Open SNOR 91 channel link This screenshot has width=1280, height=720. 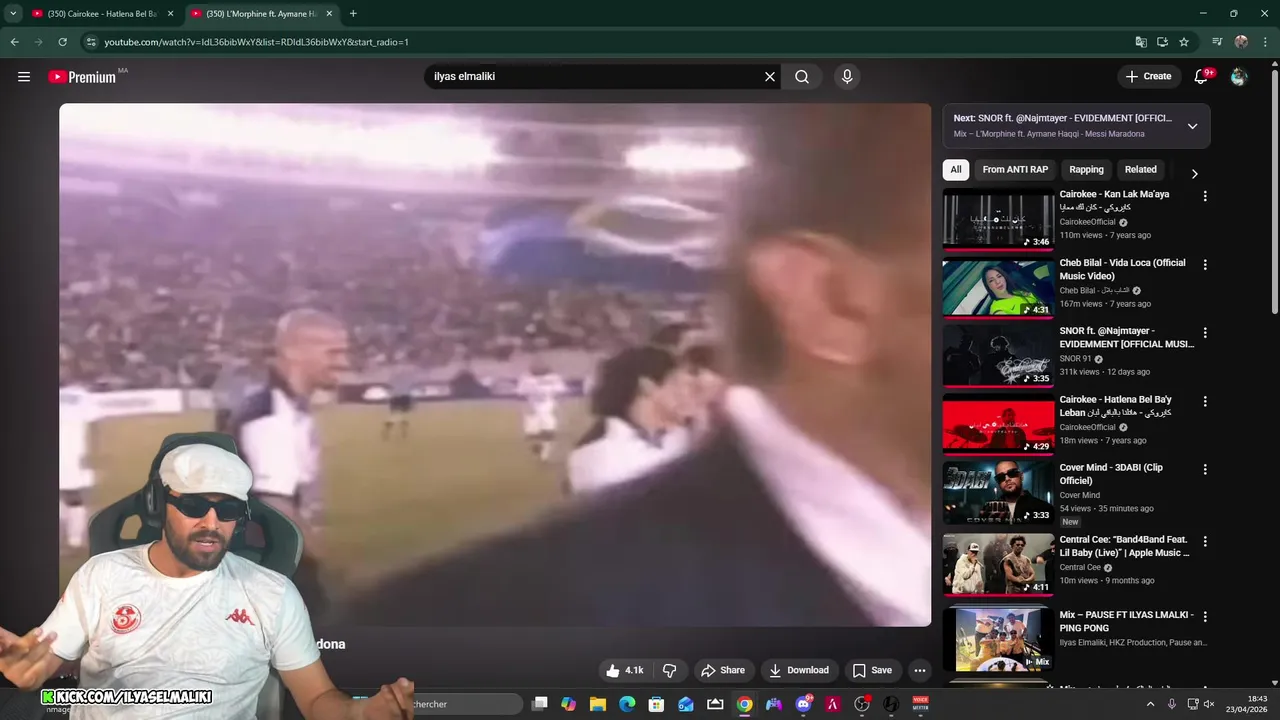(x=1075, y=359)
